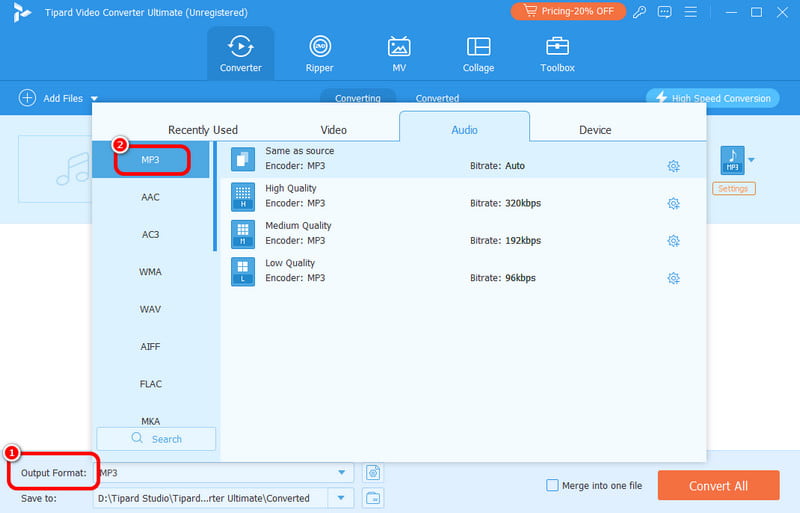
Task: Click the Tipard app logo
Action: 21,12
